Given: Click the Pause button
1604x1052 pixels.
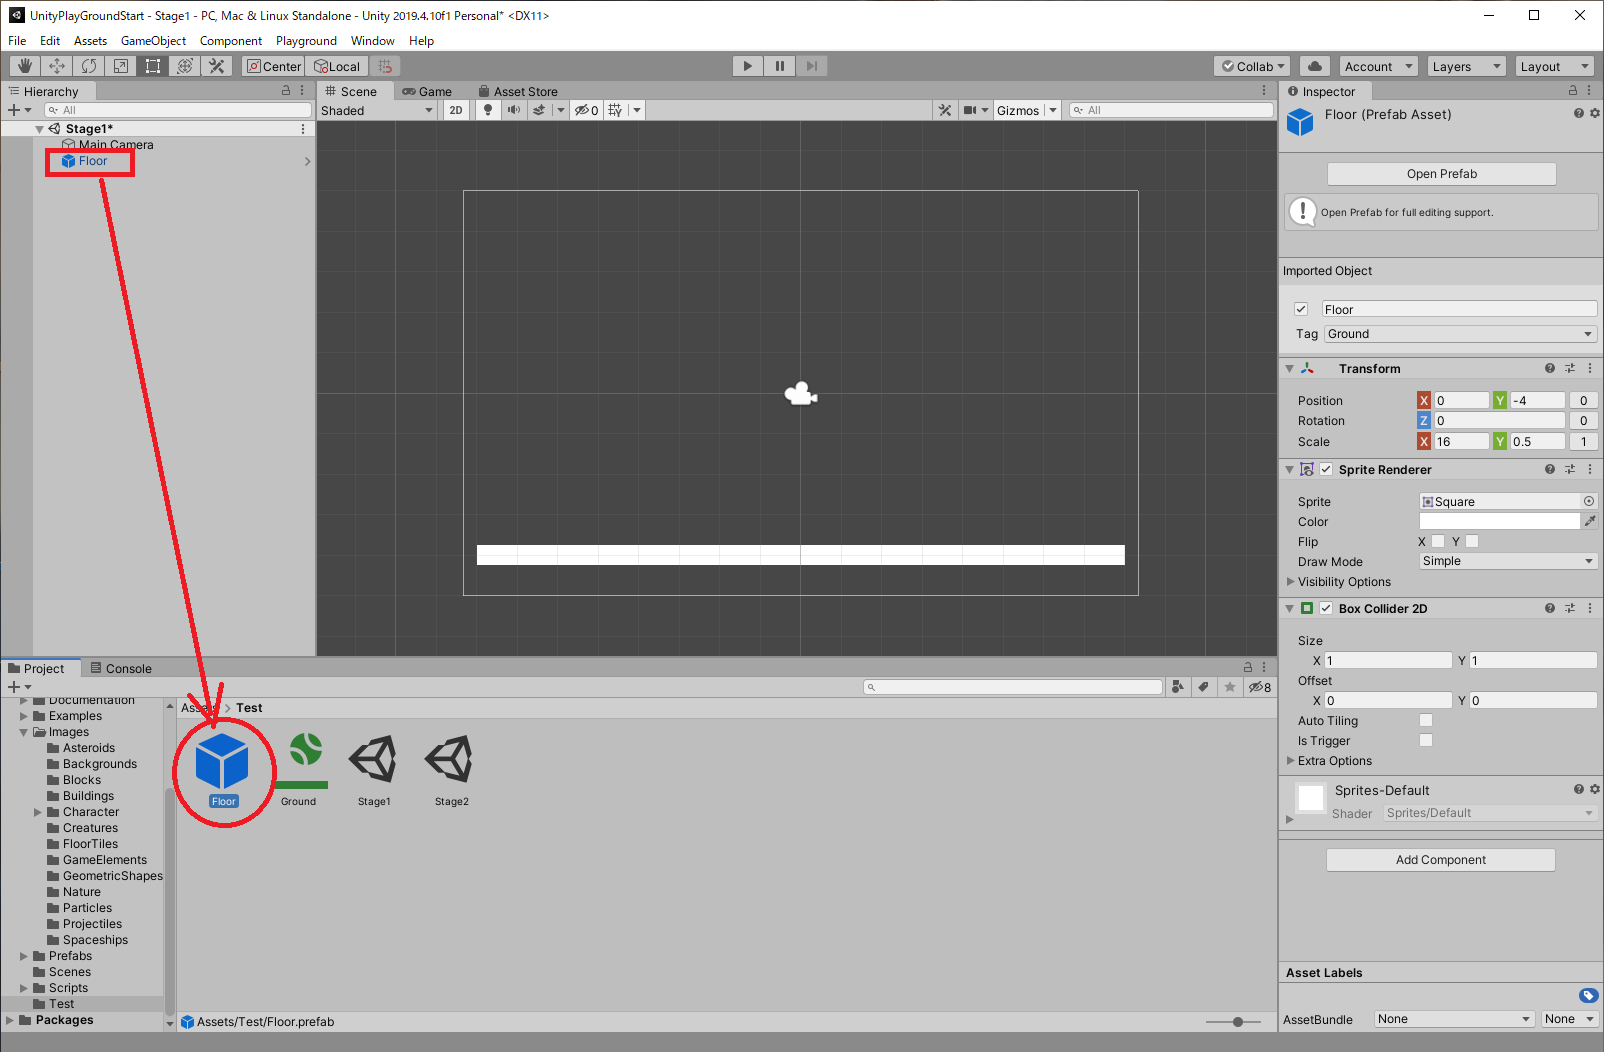Looking at the screenshot, I should click(780, 66).
